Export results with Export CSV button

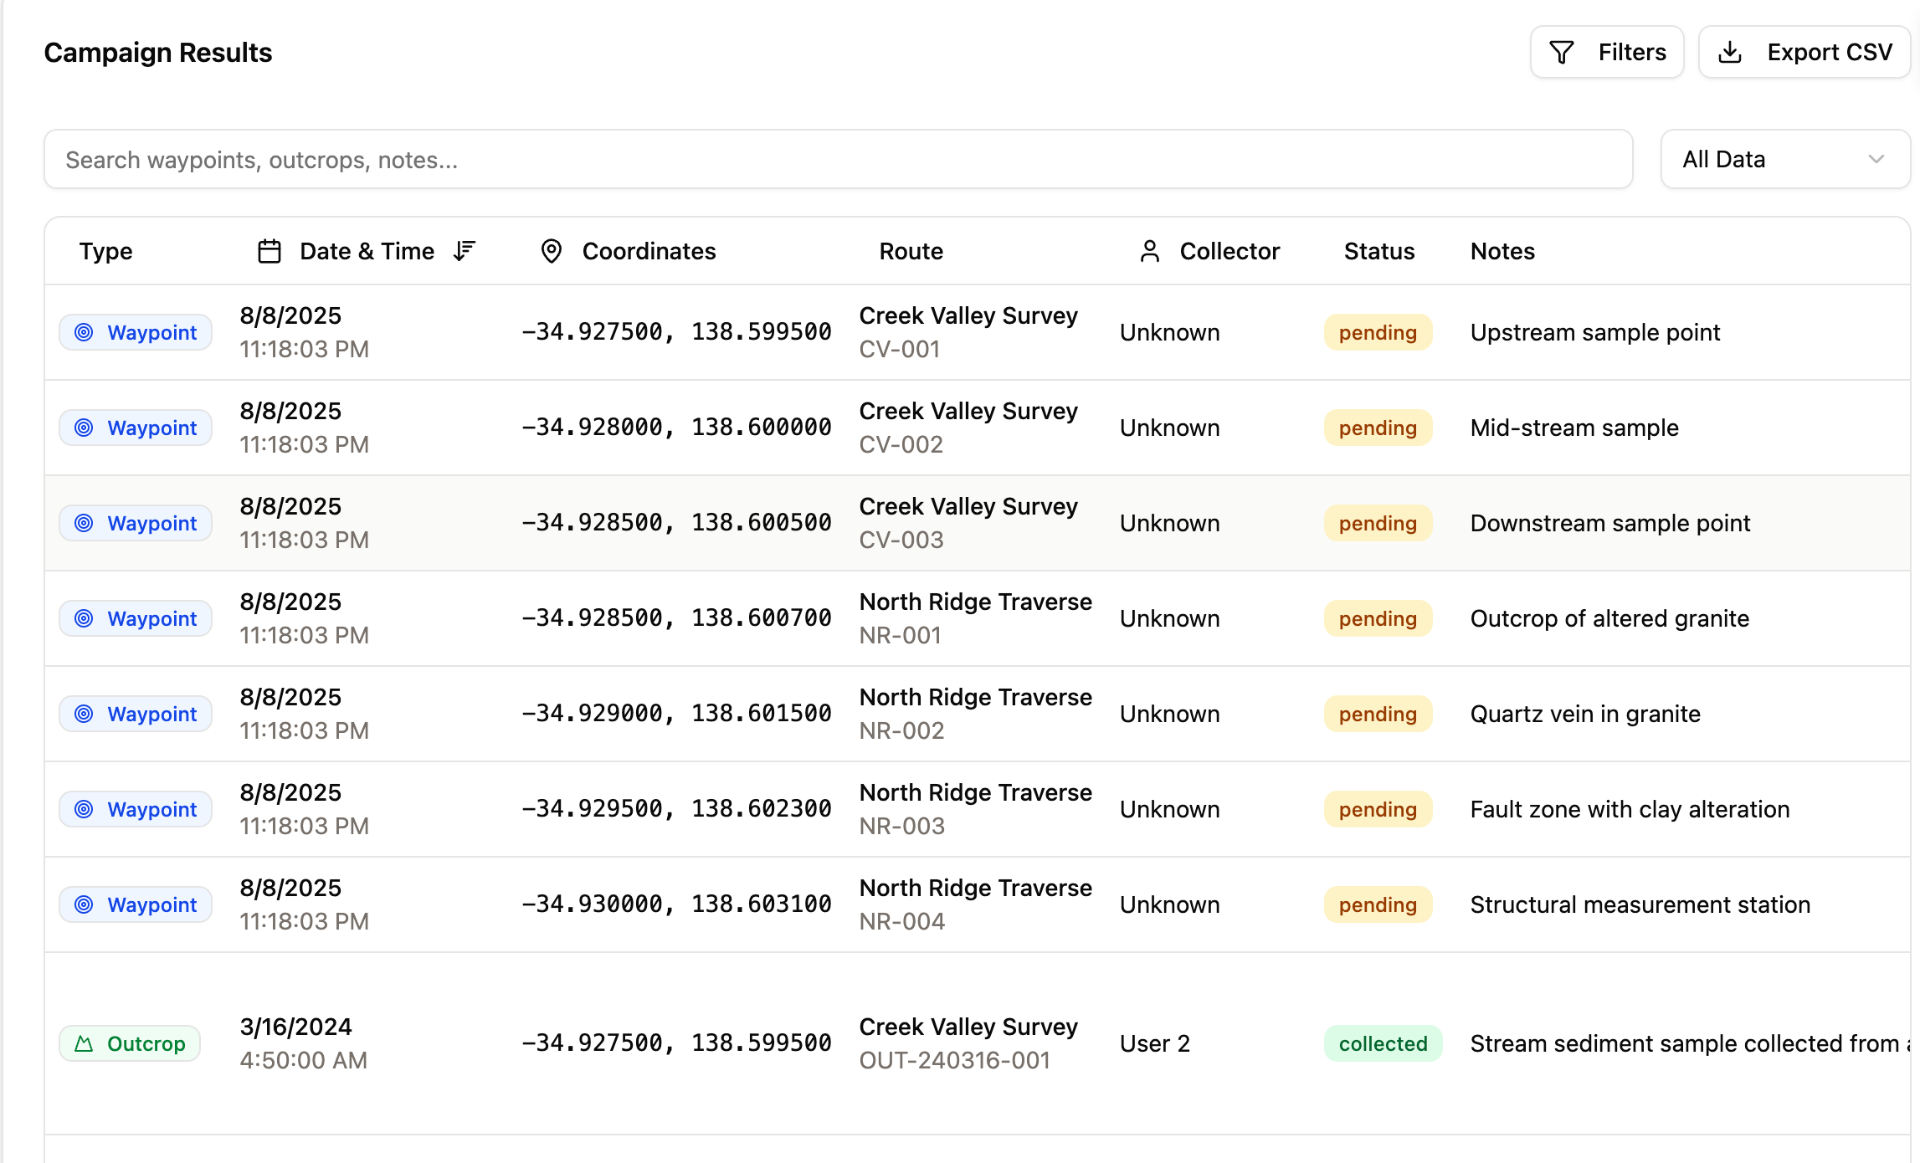point(1804,52)
